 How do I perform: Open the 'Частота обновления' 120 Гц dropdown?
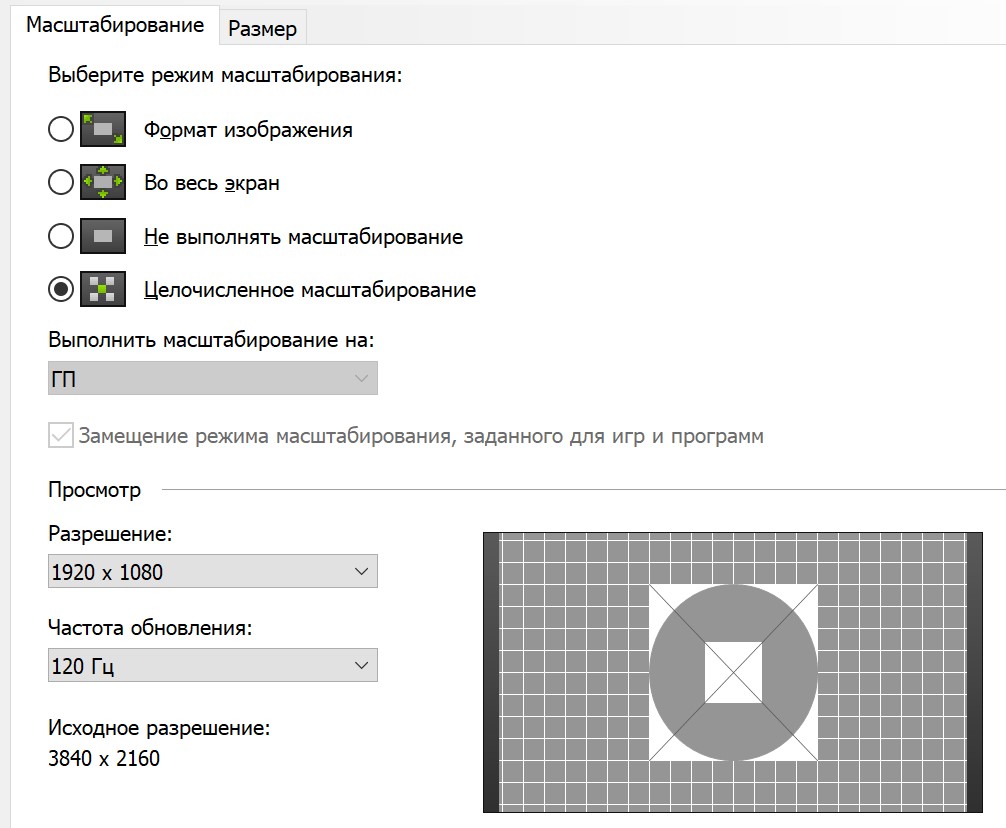(212, 665)
